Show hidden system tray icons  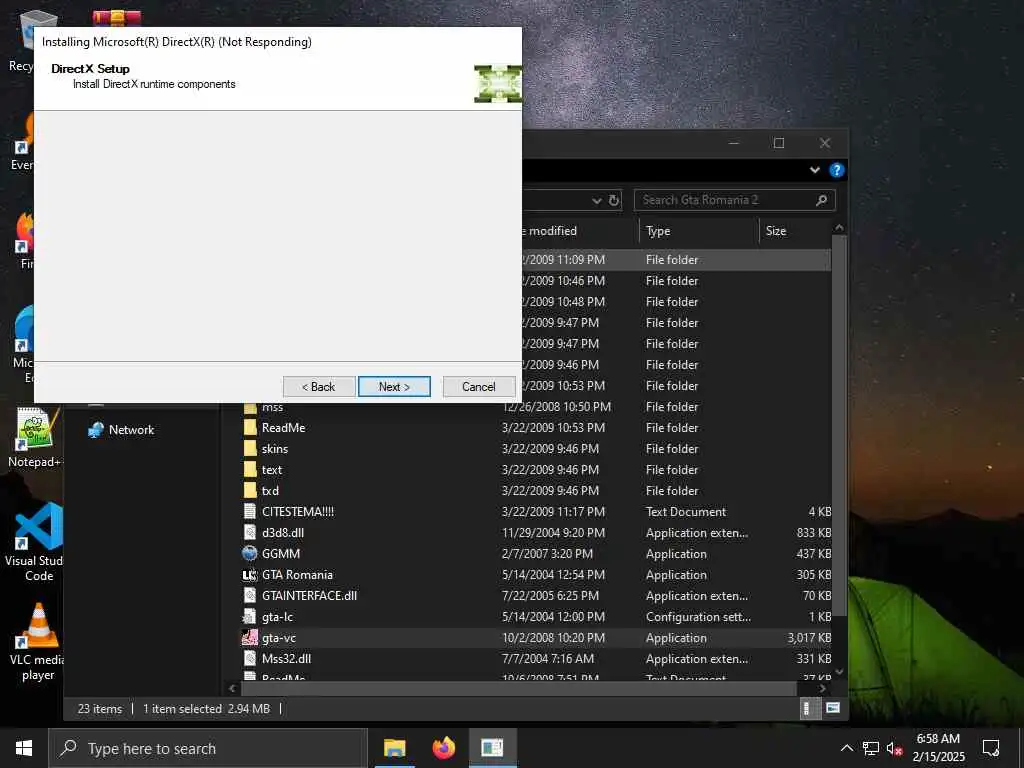click(x=846, y=748)
